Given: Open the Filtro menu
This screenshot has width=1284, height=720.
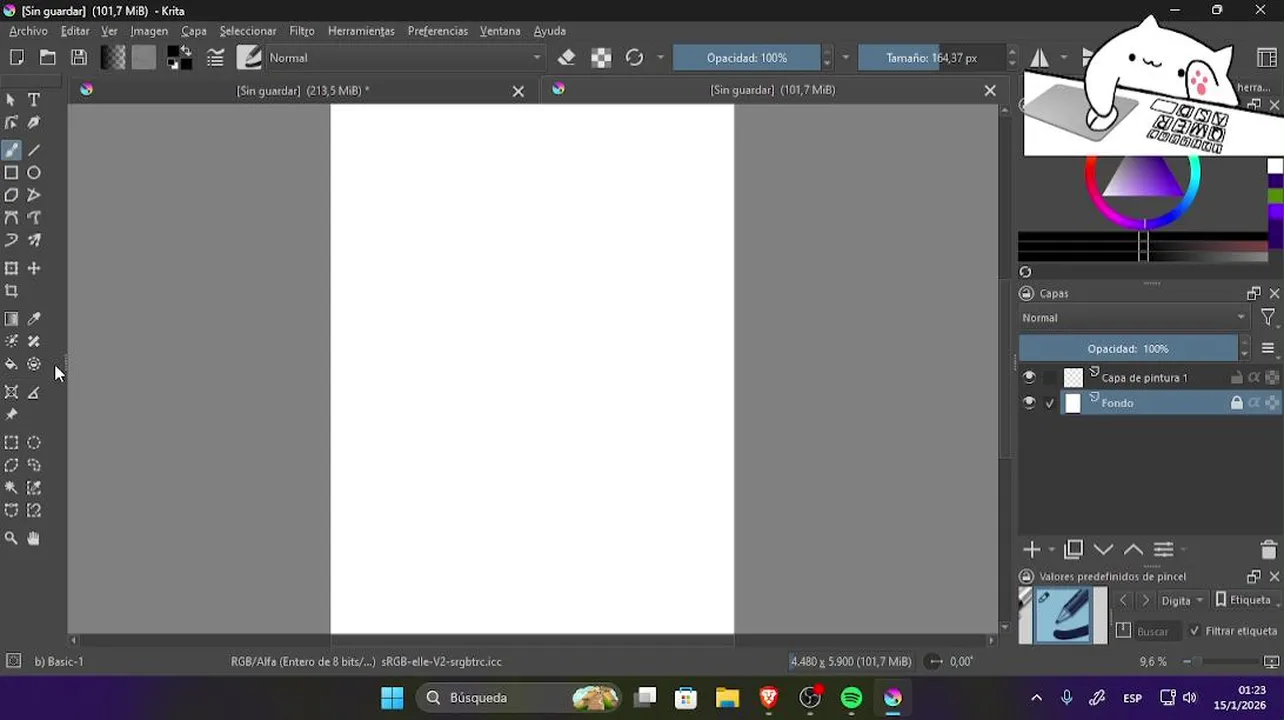Looking at the screenshot, I should coord(302,31).
